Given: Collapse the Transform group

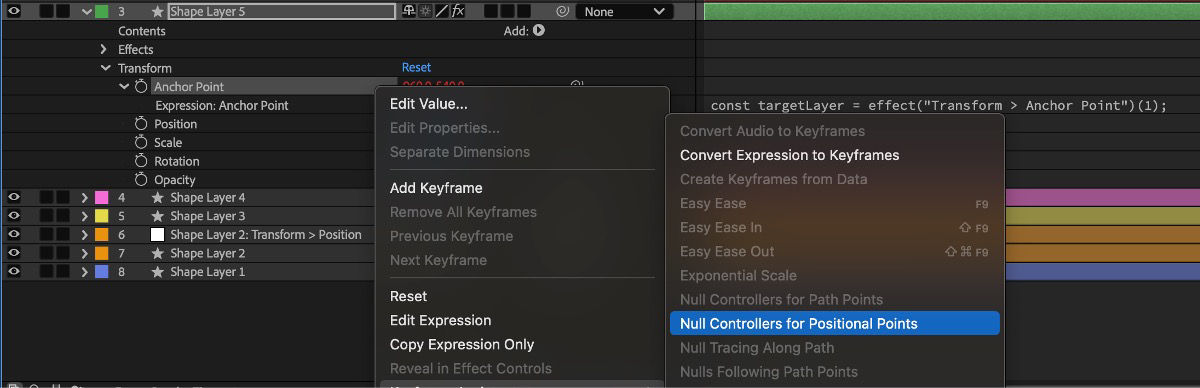Looking at the screenshot, I should click(x=105, y=68).
